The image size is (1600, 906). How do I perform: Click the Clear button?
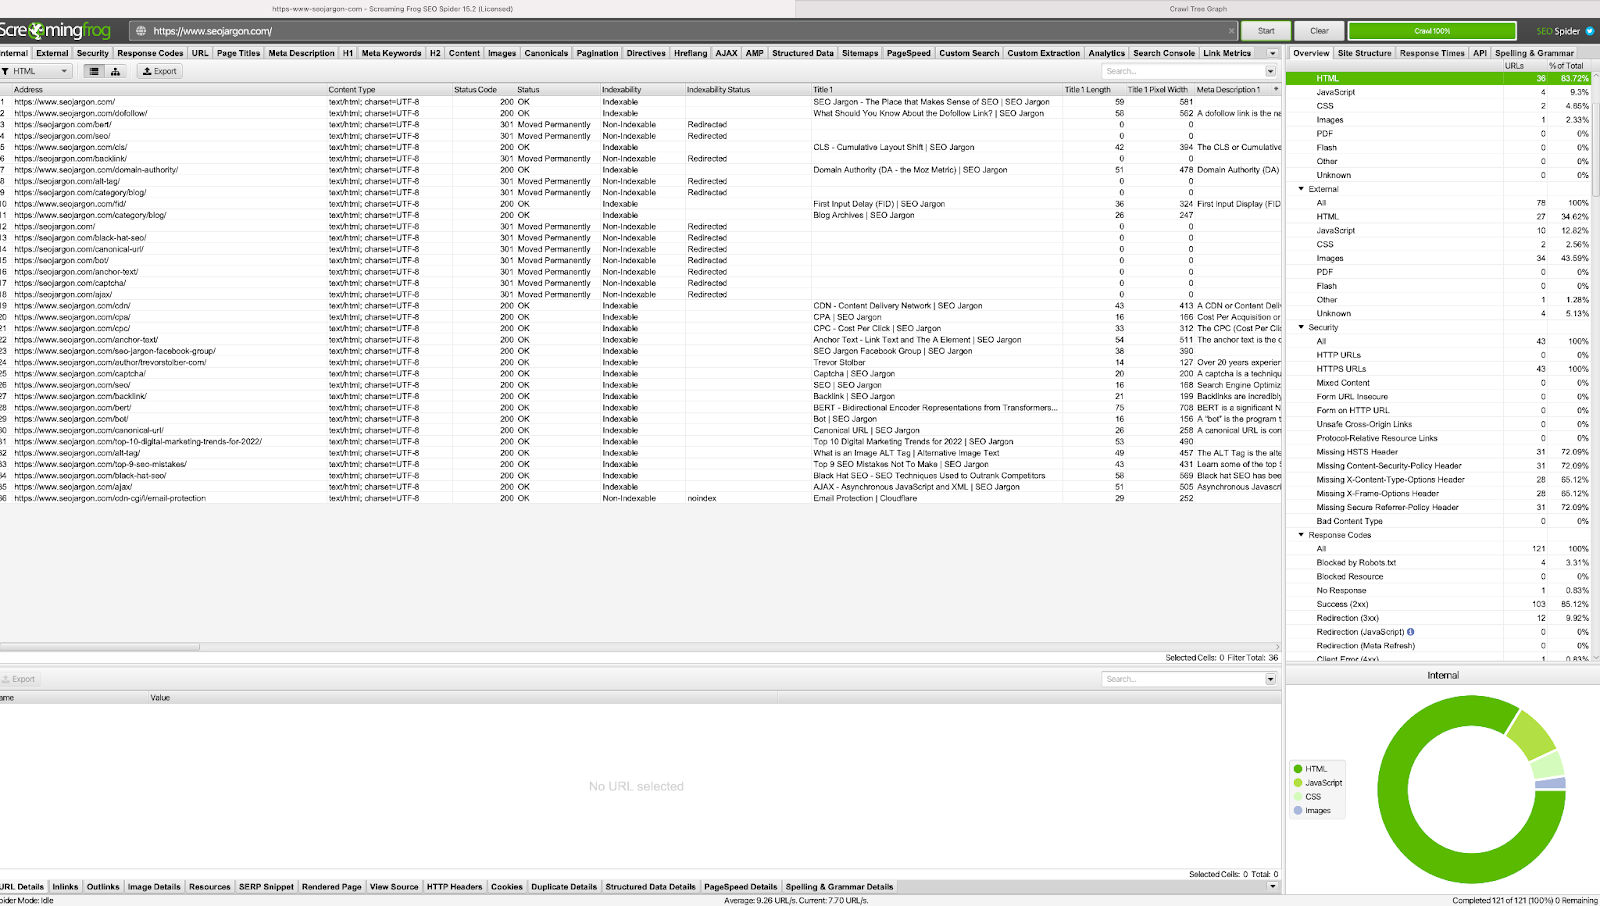tap(1320, 31)
